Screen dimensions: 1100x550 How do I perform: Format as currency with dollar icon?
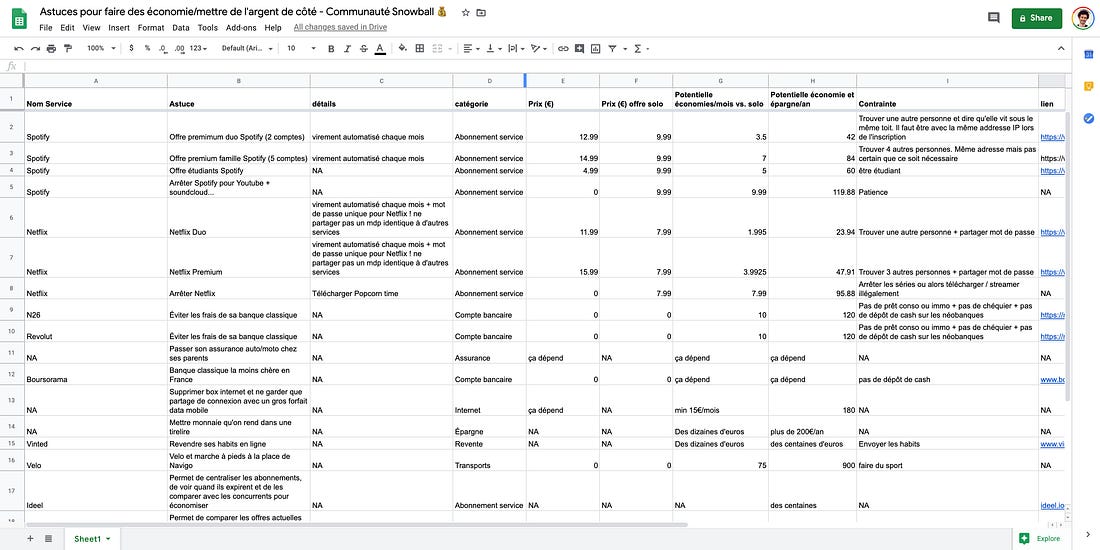[131, 48]
